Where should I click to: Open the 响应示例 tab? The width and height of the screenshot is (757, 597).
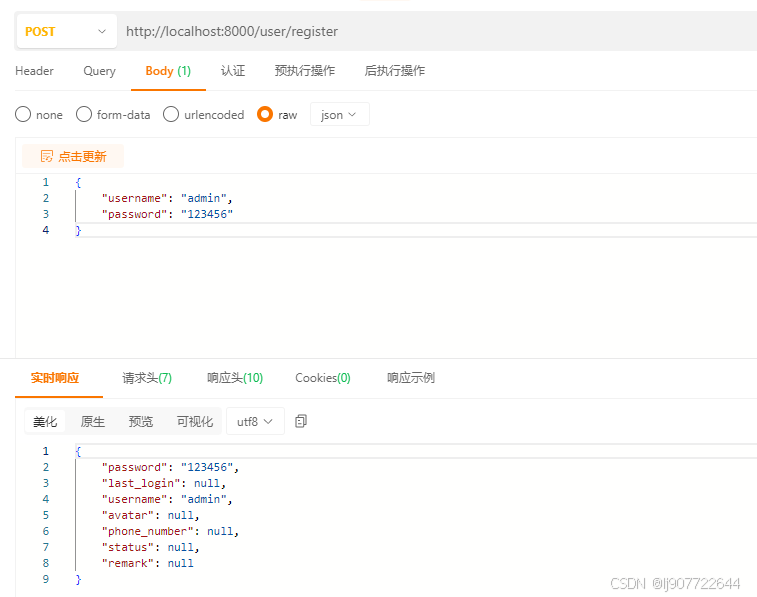[x=411, y=378]
